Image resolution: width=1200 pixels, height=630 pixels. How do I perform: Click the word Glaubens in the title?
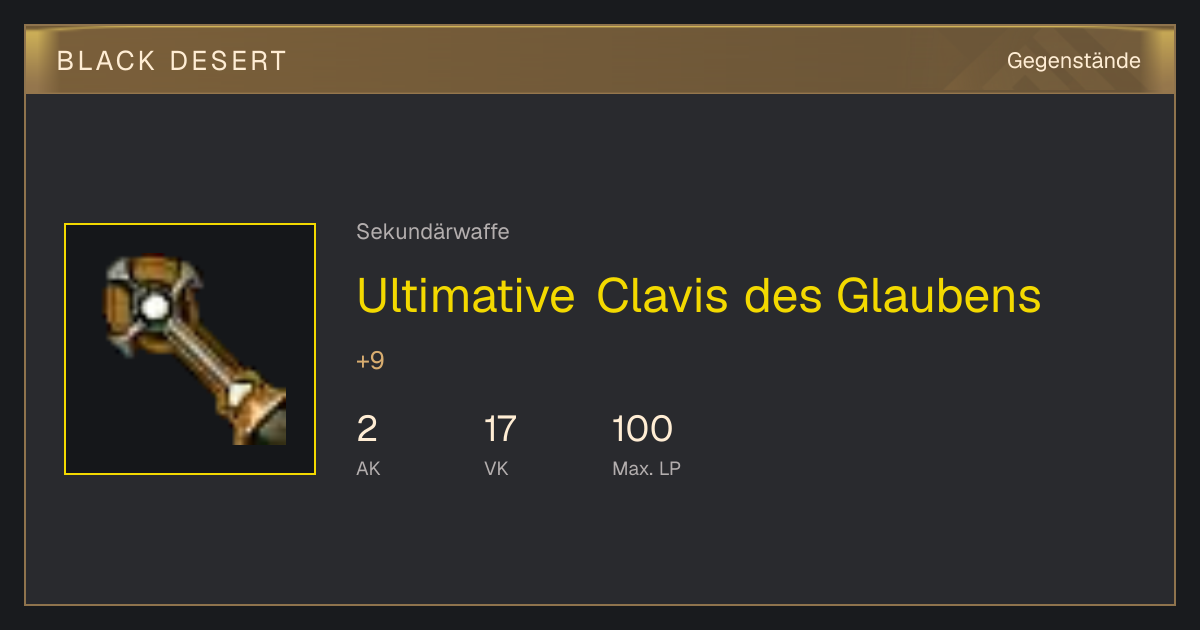coord(938,295)
